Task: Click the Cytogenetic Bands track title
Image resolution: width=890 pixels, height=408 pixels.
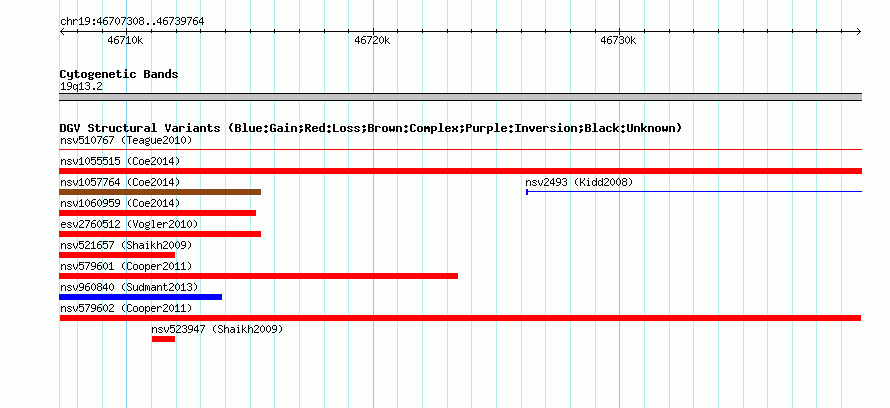Action: [119, 74]
